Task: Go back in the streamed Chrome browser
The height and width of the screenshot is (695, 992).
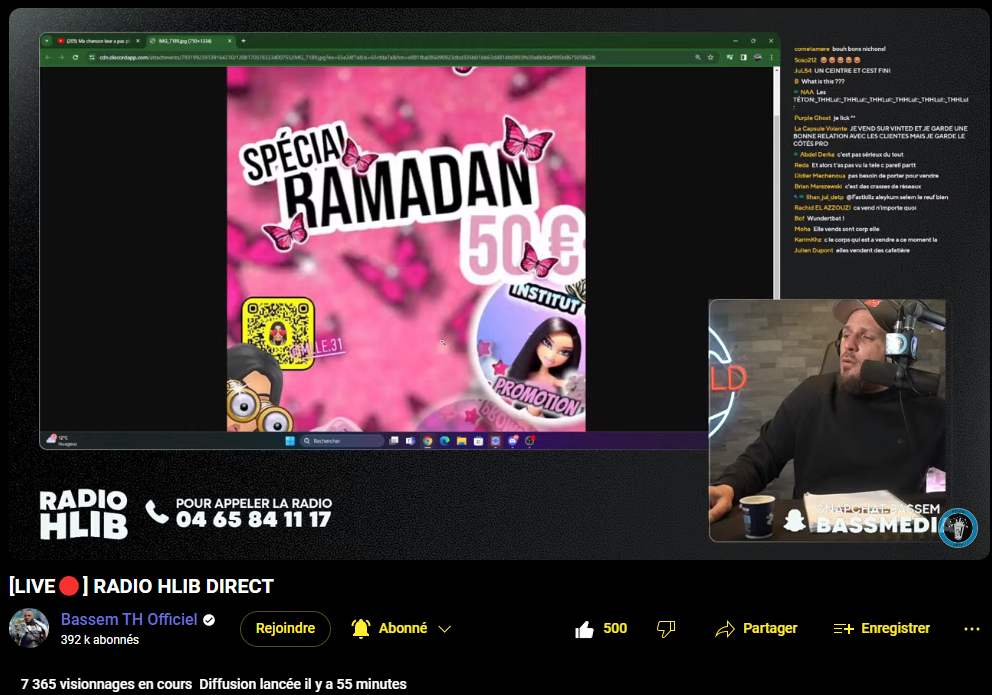Action: pyautogui.click(x=47, y=58)
